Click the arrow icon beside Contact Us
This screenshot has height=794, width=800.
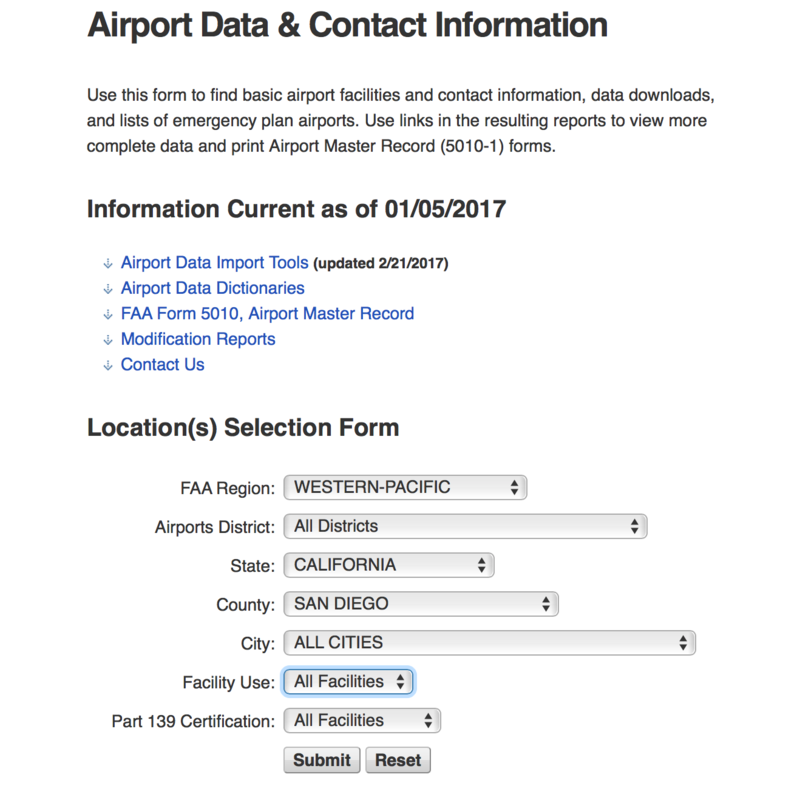pos(107,366)
